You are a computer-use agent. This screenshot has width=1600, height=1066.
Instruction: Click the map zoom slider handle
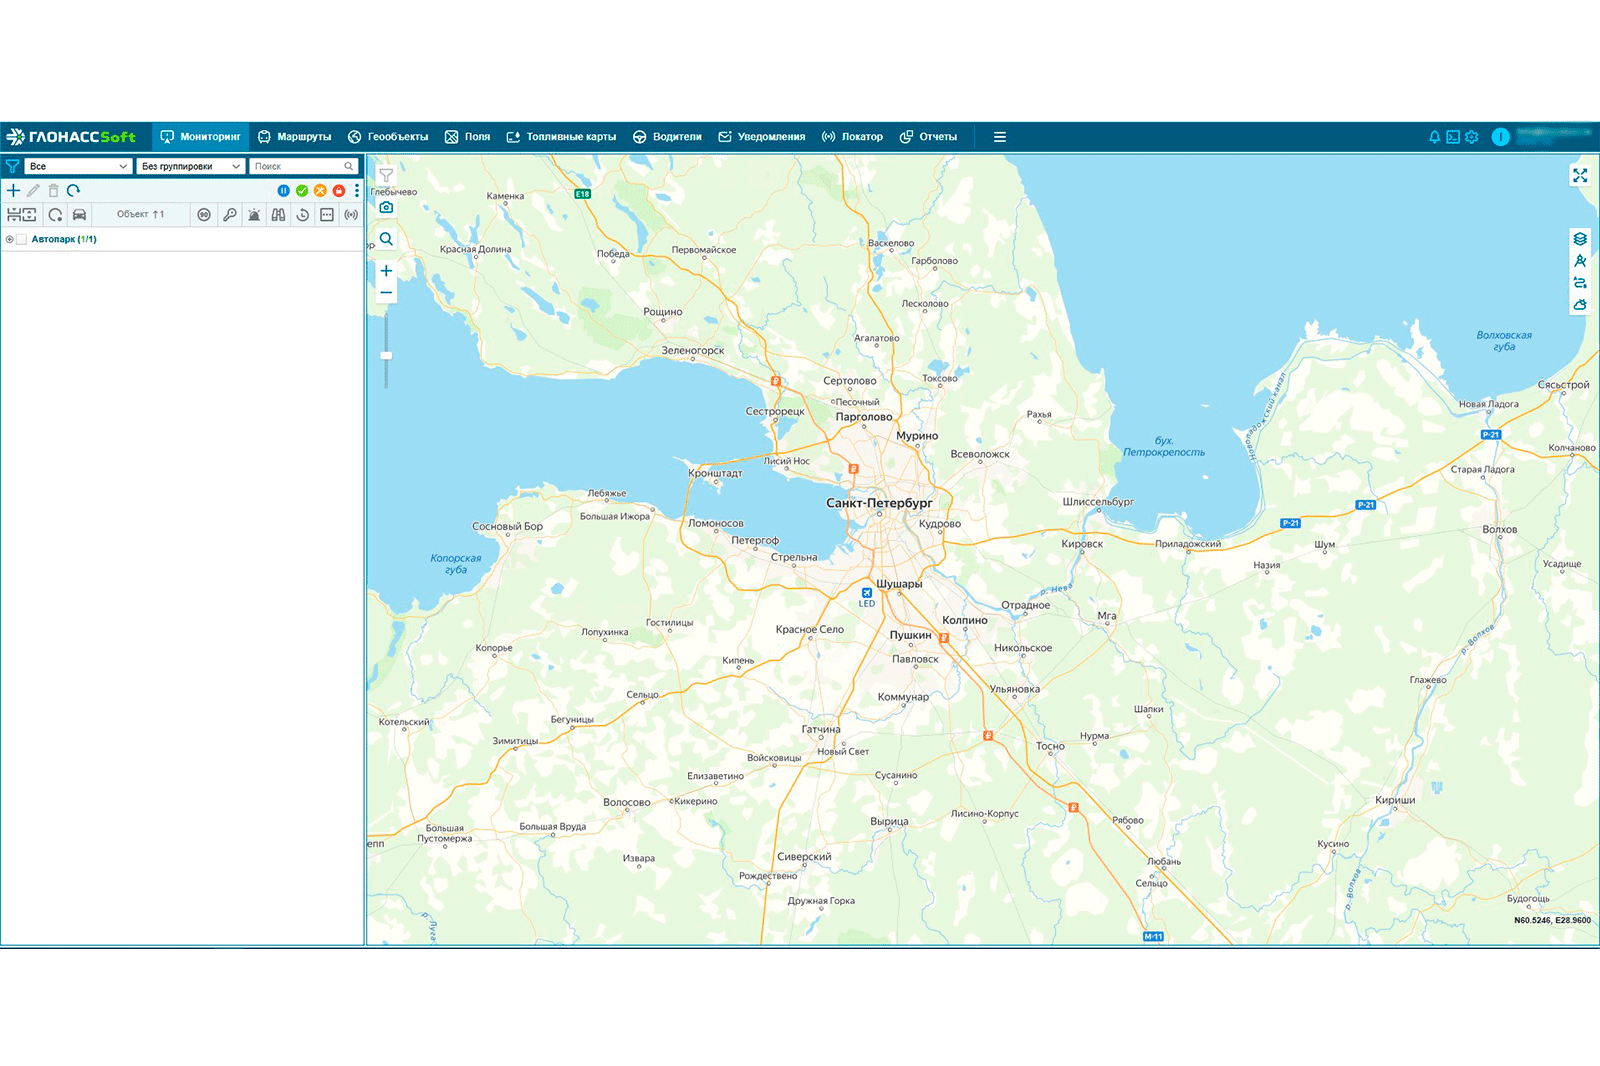[x=386, y=355]
